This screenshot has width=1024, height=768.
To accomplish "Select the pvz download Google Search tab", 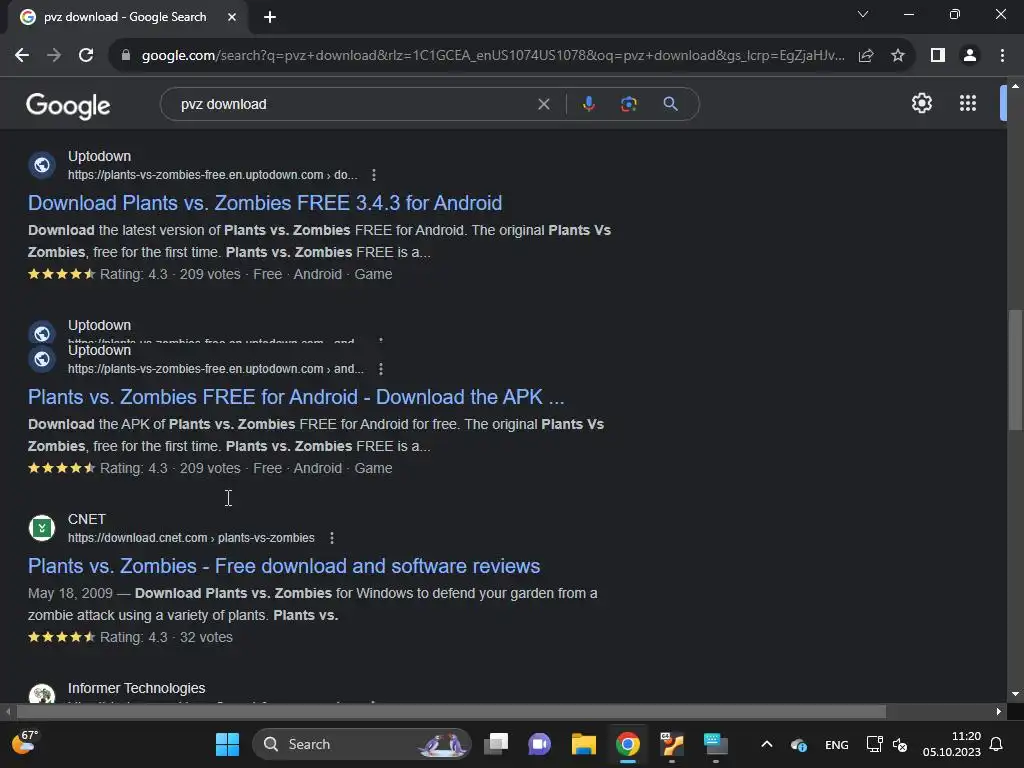I will coord(124,17).
